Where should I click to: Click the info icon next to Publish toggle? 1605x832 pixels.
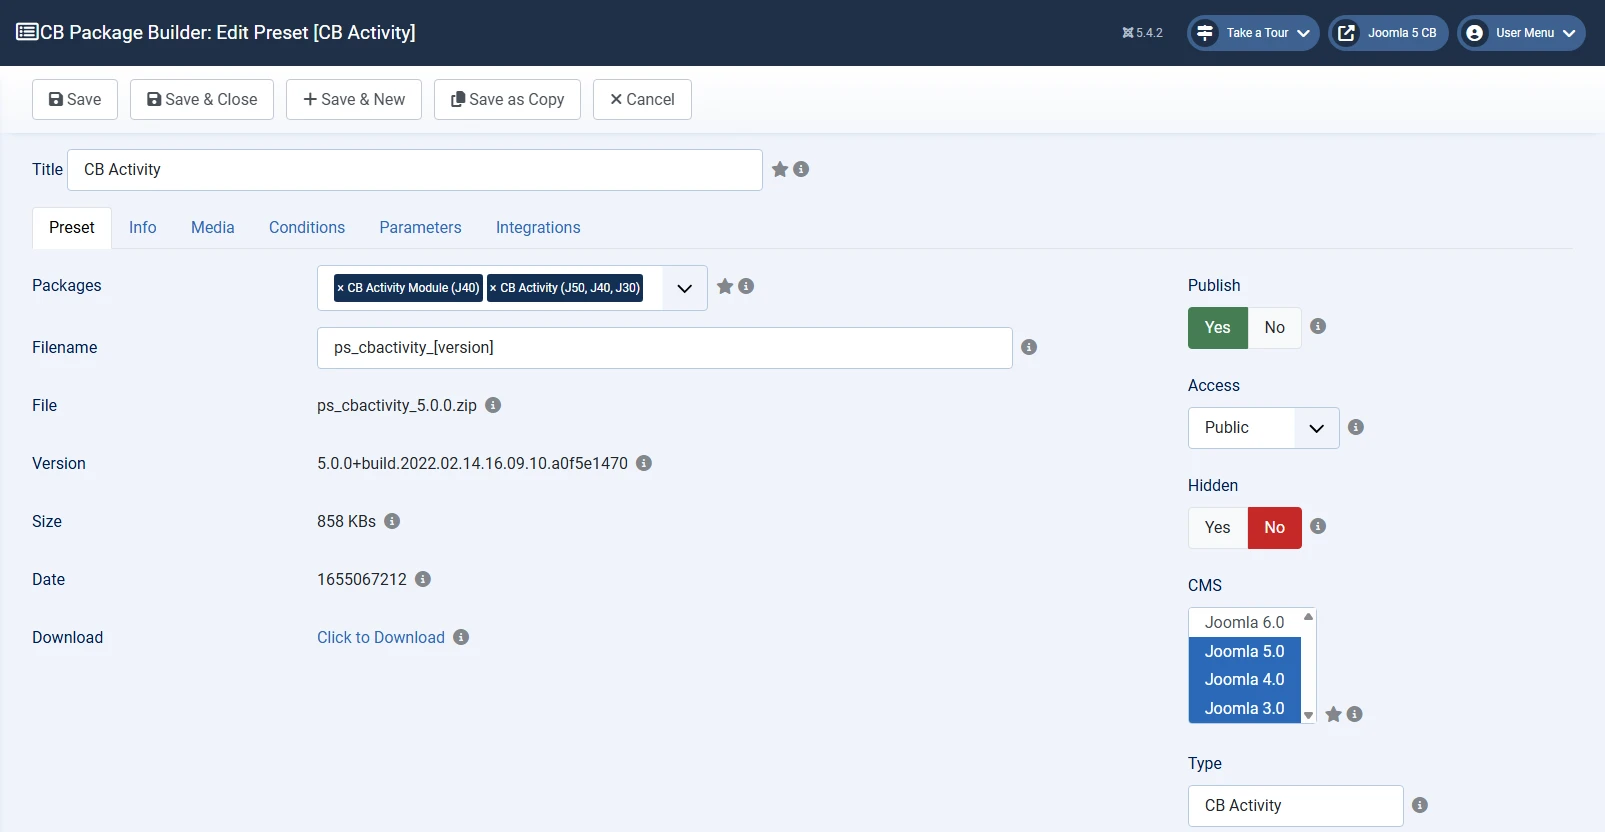point(1318,326)
